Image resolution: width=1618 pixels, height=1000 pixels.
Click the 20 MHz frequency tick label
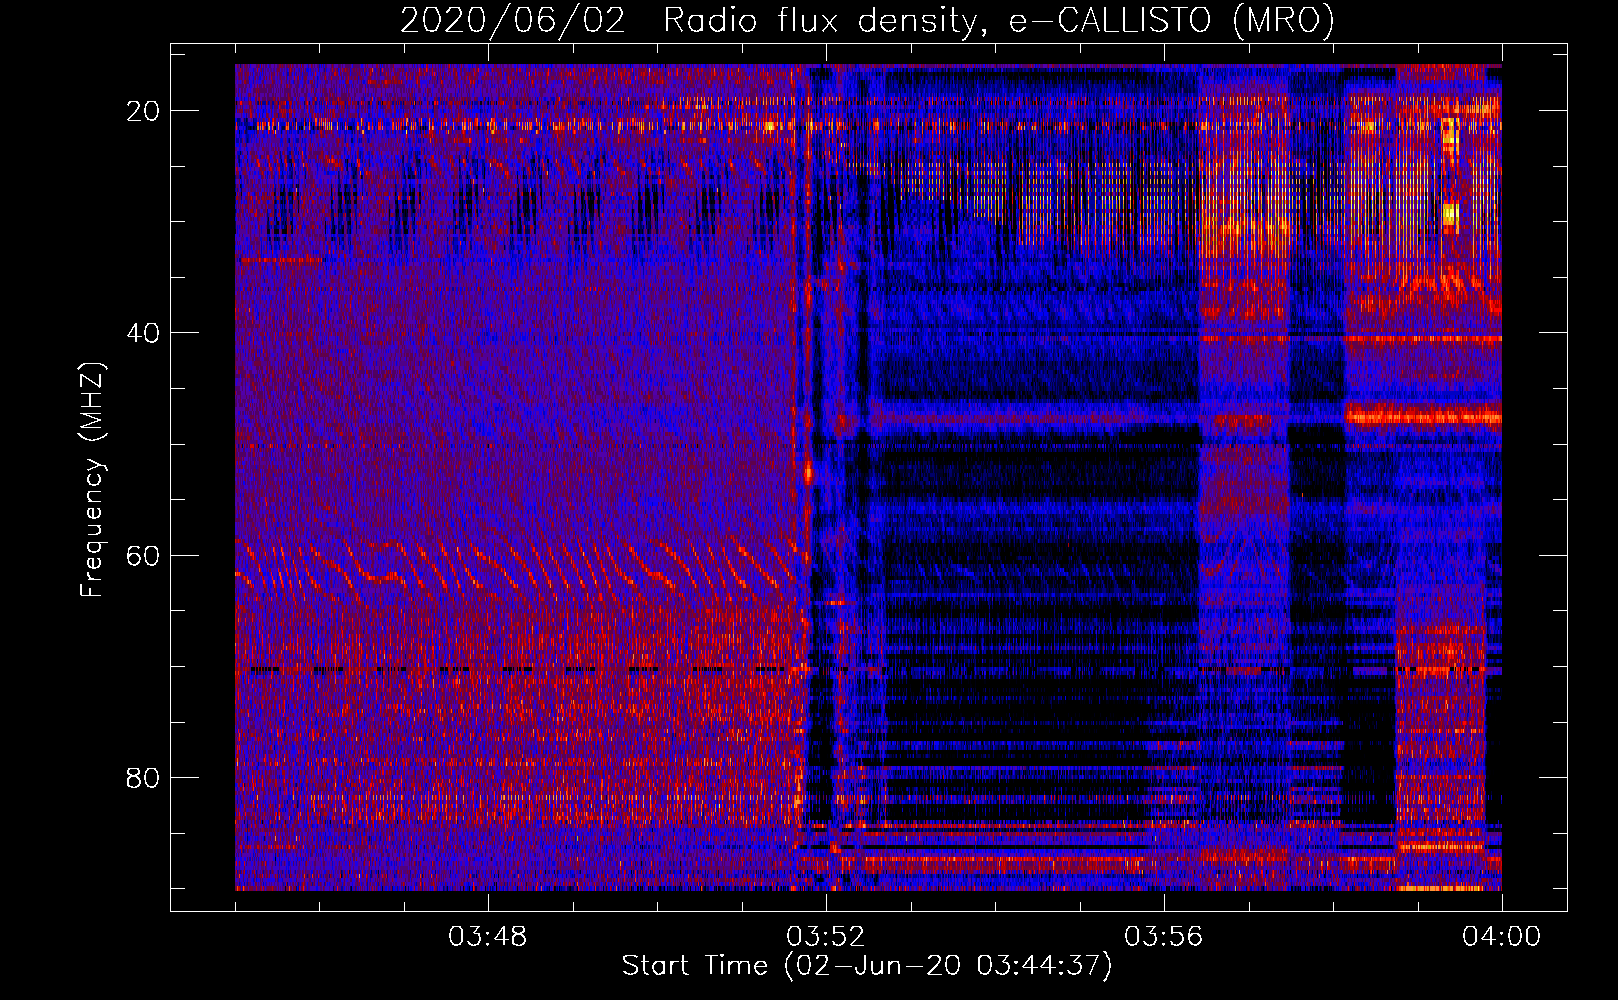(x=144, y=111)
